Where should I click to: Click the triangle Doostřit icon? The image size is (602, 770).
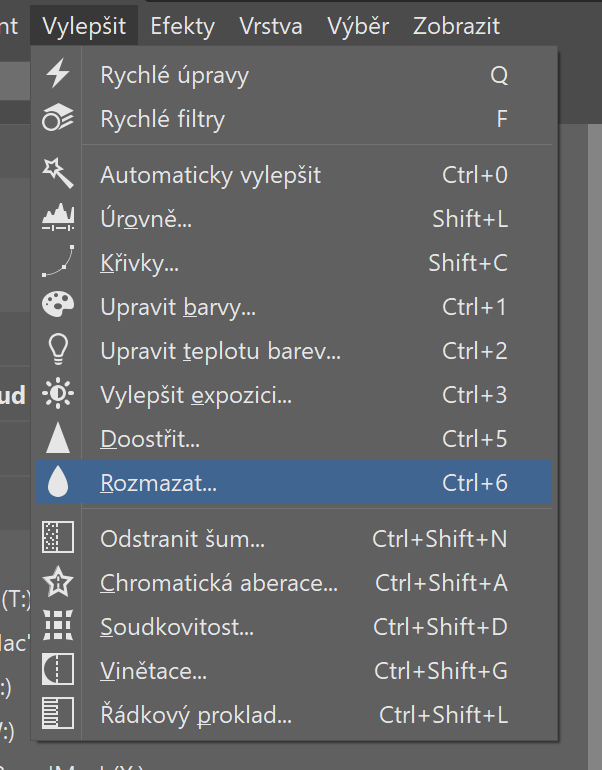[59, 439]
